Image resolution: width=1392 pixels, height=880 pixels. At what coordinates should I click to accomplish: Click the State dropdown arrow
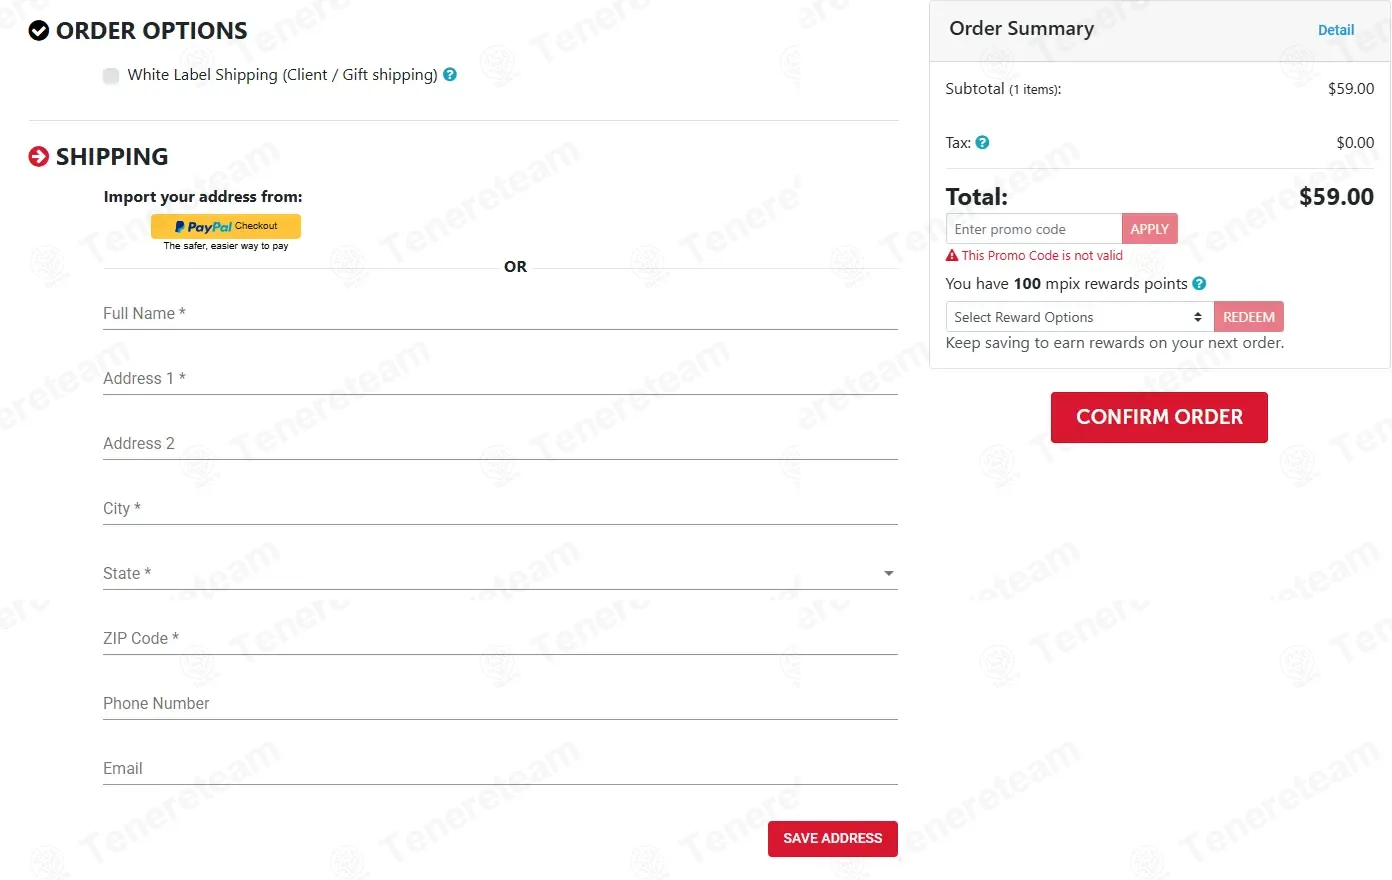pos(888,573)
